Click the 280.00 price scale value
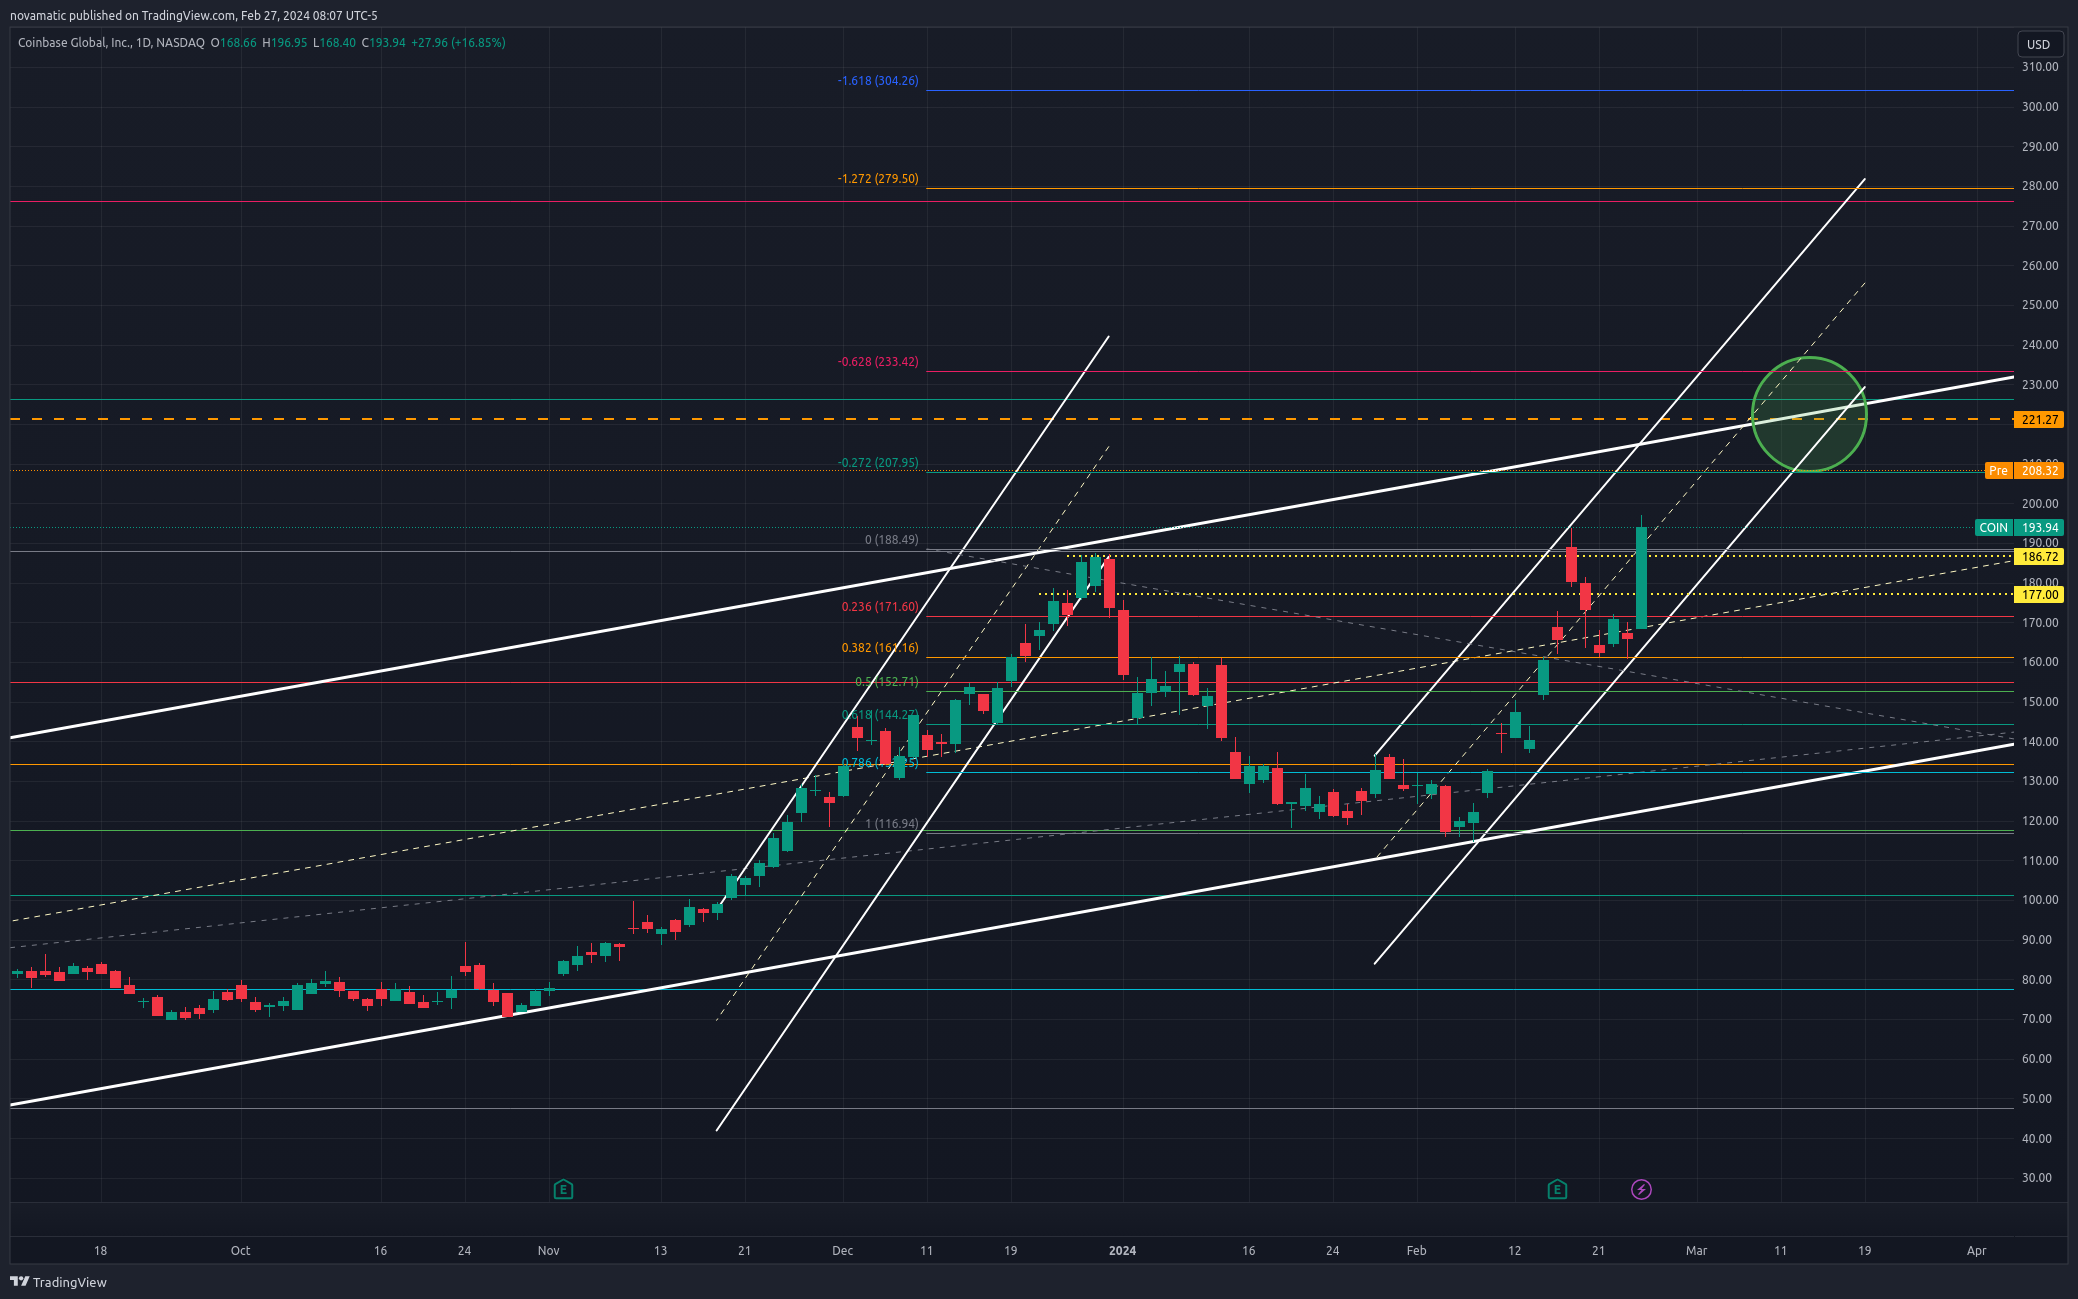The image size is (2078, 1299). (2040, 185)
